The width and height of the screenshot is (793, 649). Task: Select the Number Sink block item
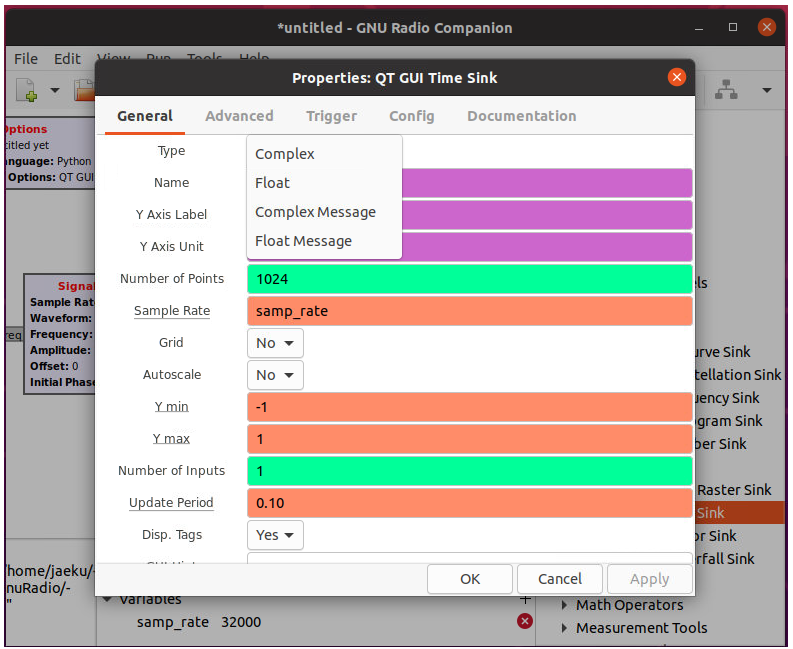(x=721, y=444)
